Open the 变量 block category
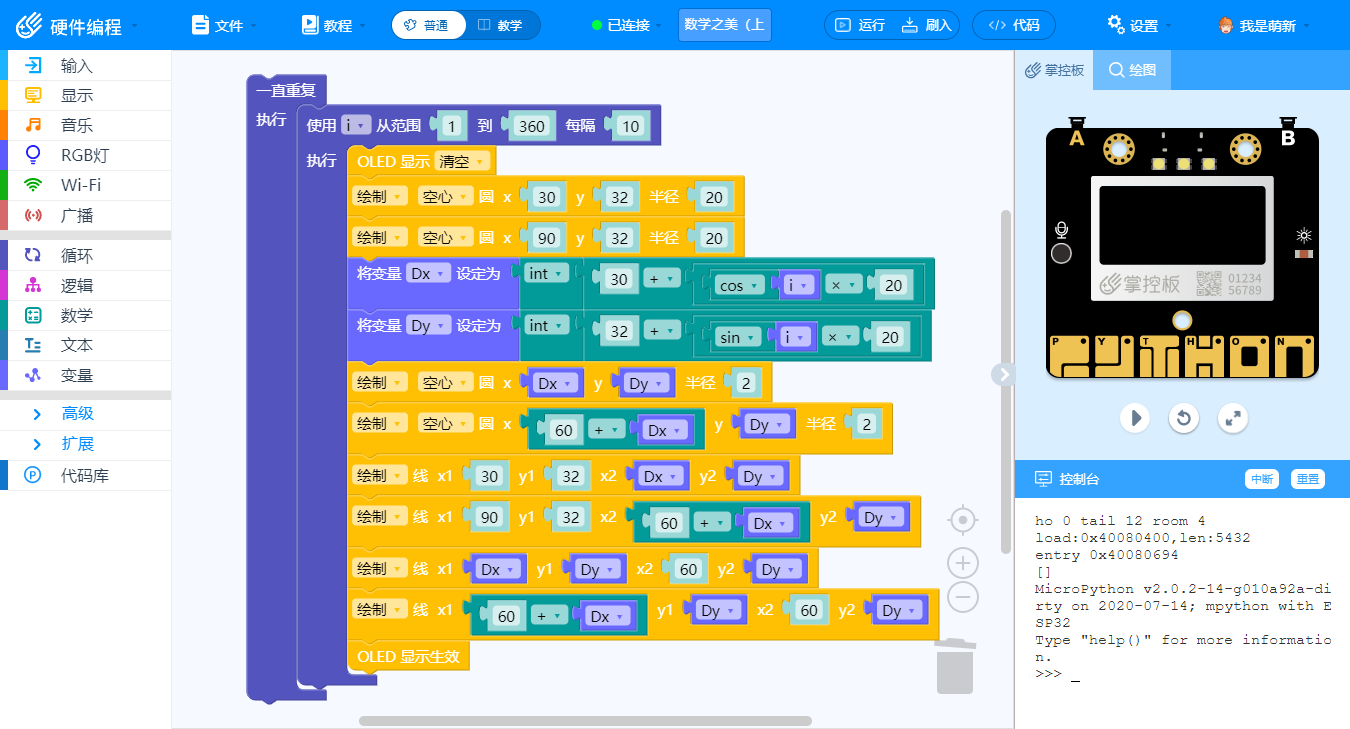This screenshot has height=729, width=1350. (x=85, y=376)
